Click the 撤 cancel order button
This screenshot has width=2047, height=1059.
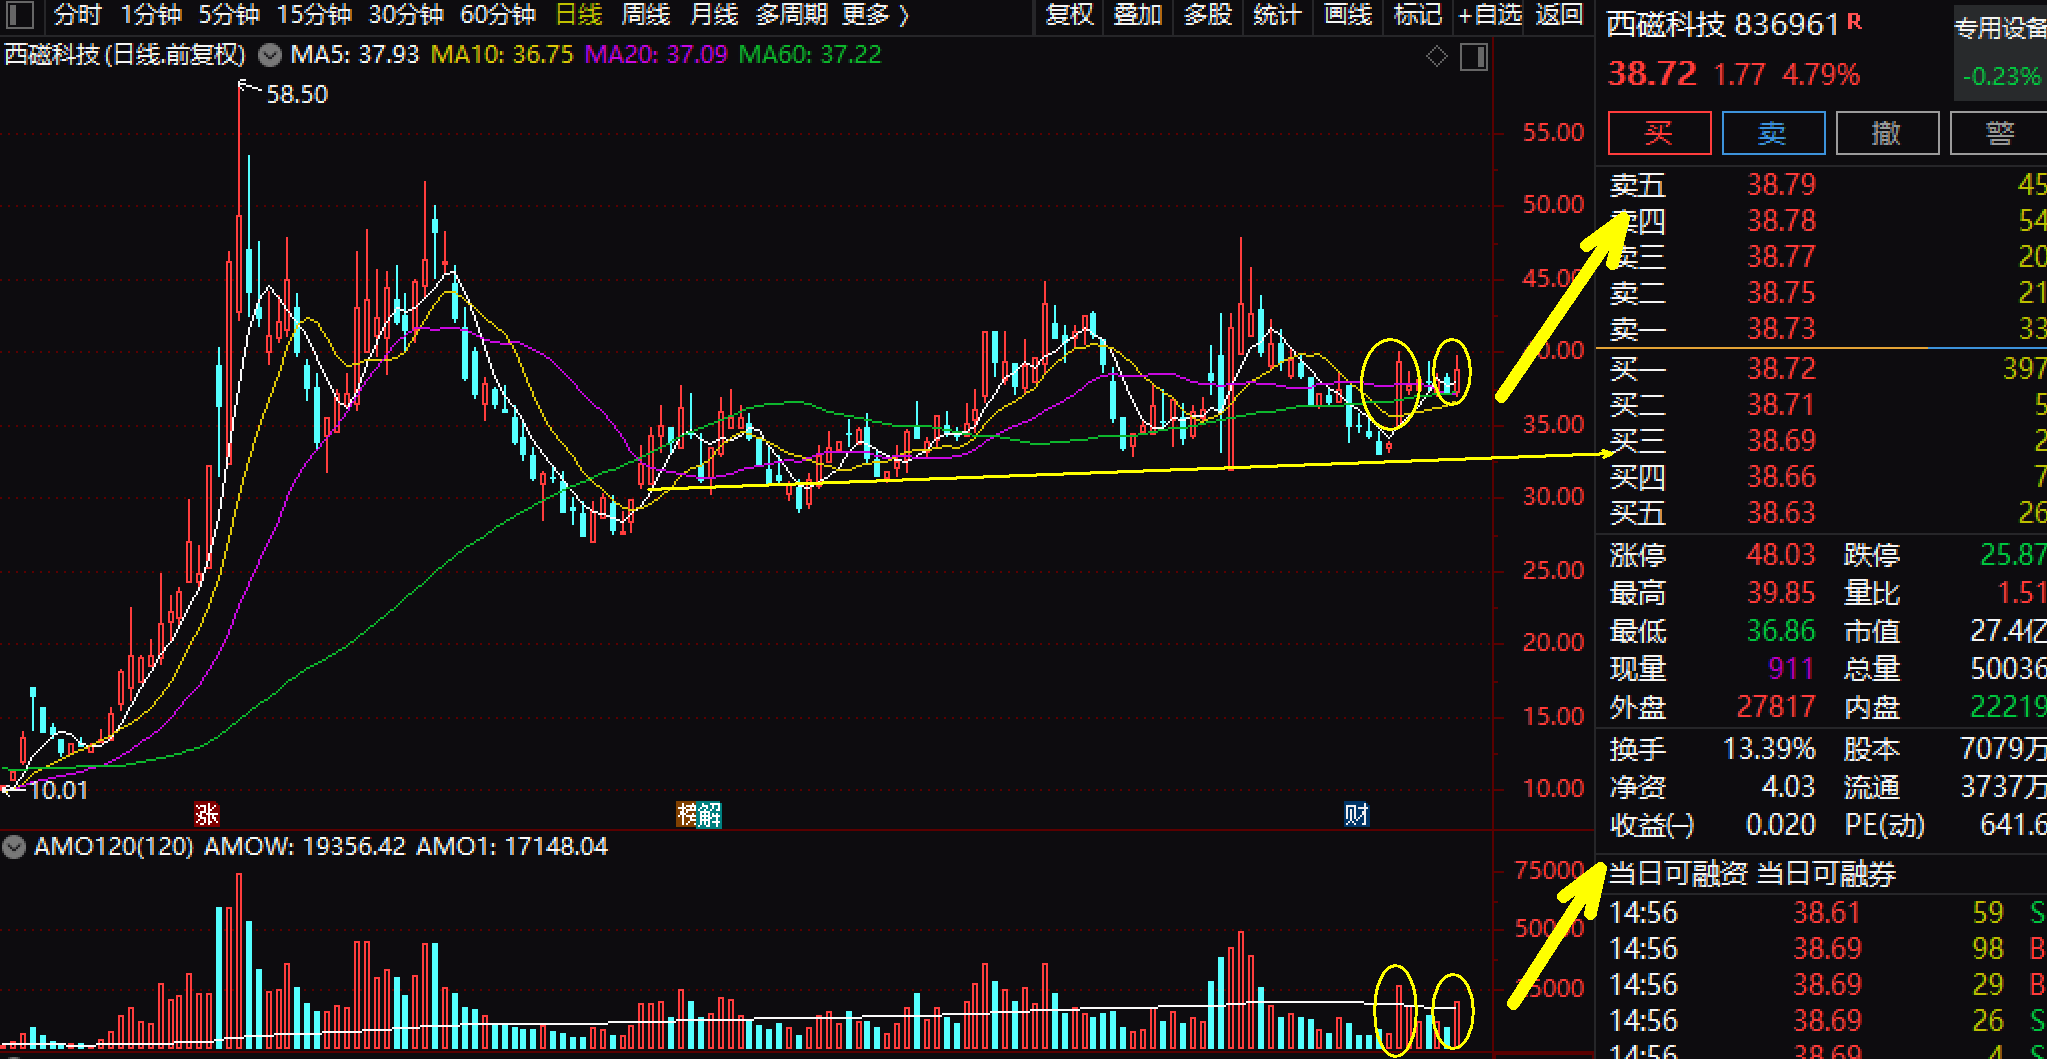1887,133
